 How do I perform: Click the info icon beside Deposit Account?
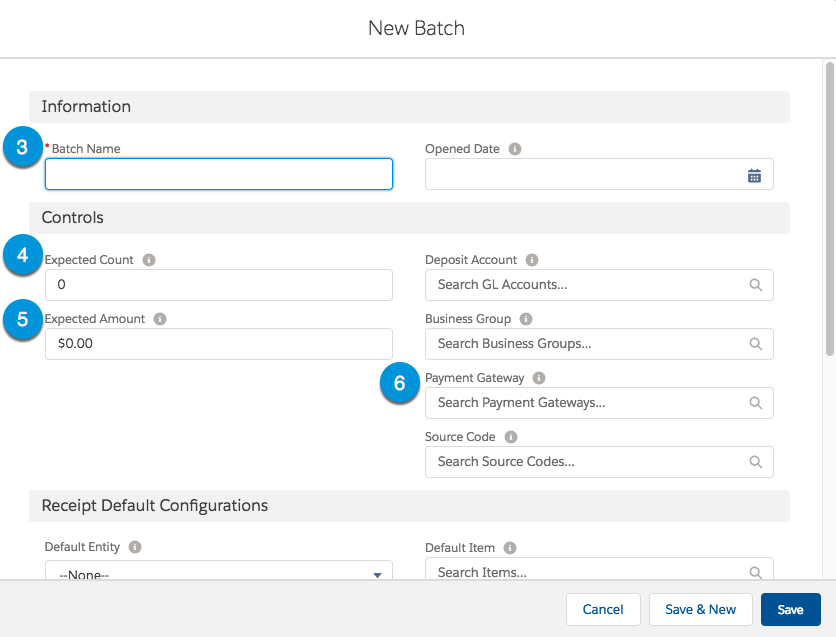[x=531, y=259]
